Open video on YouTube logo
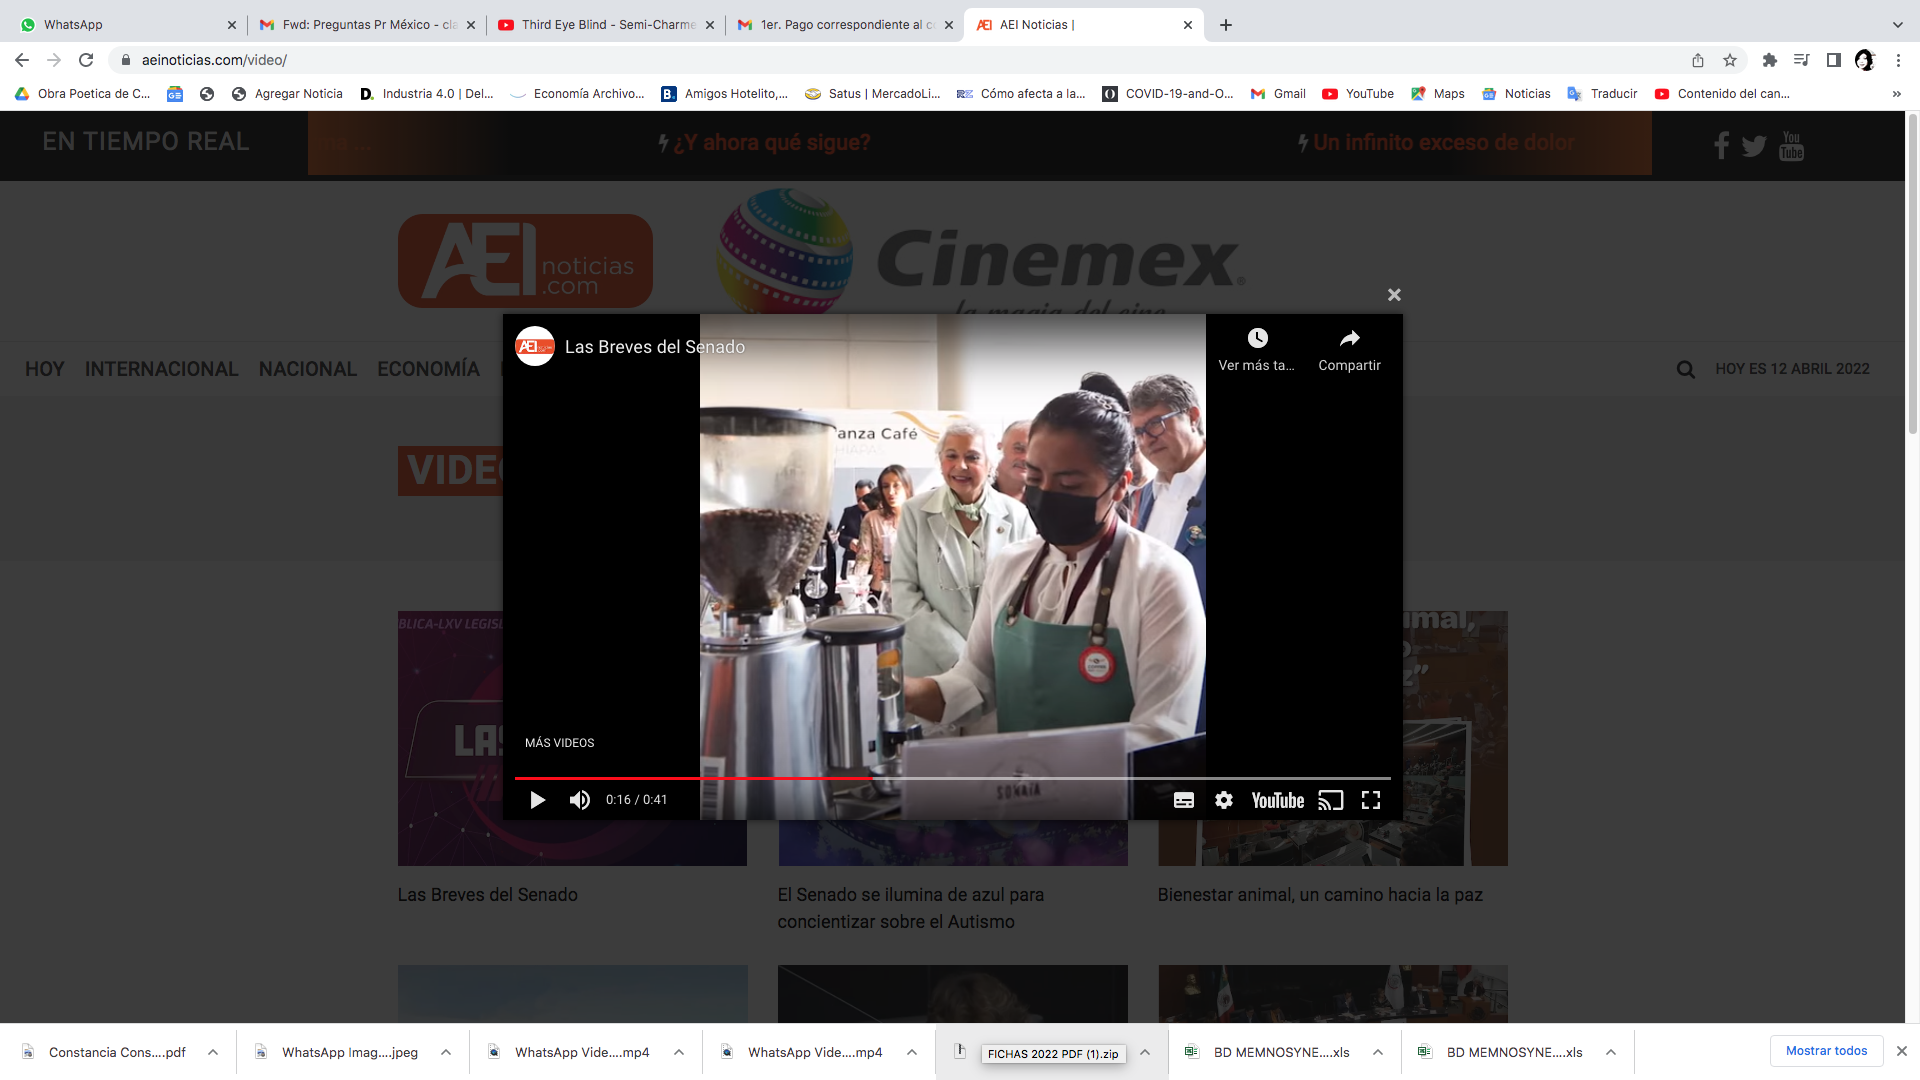 (1278, 800)
